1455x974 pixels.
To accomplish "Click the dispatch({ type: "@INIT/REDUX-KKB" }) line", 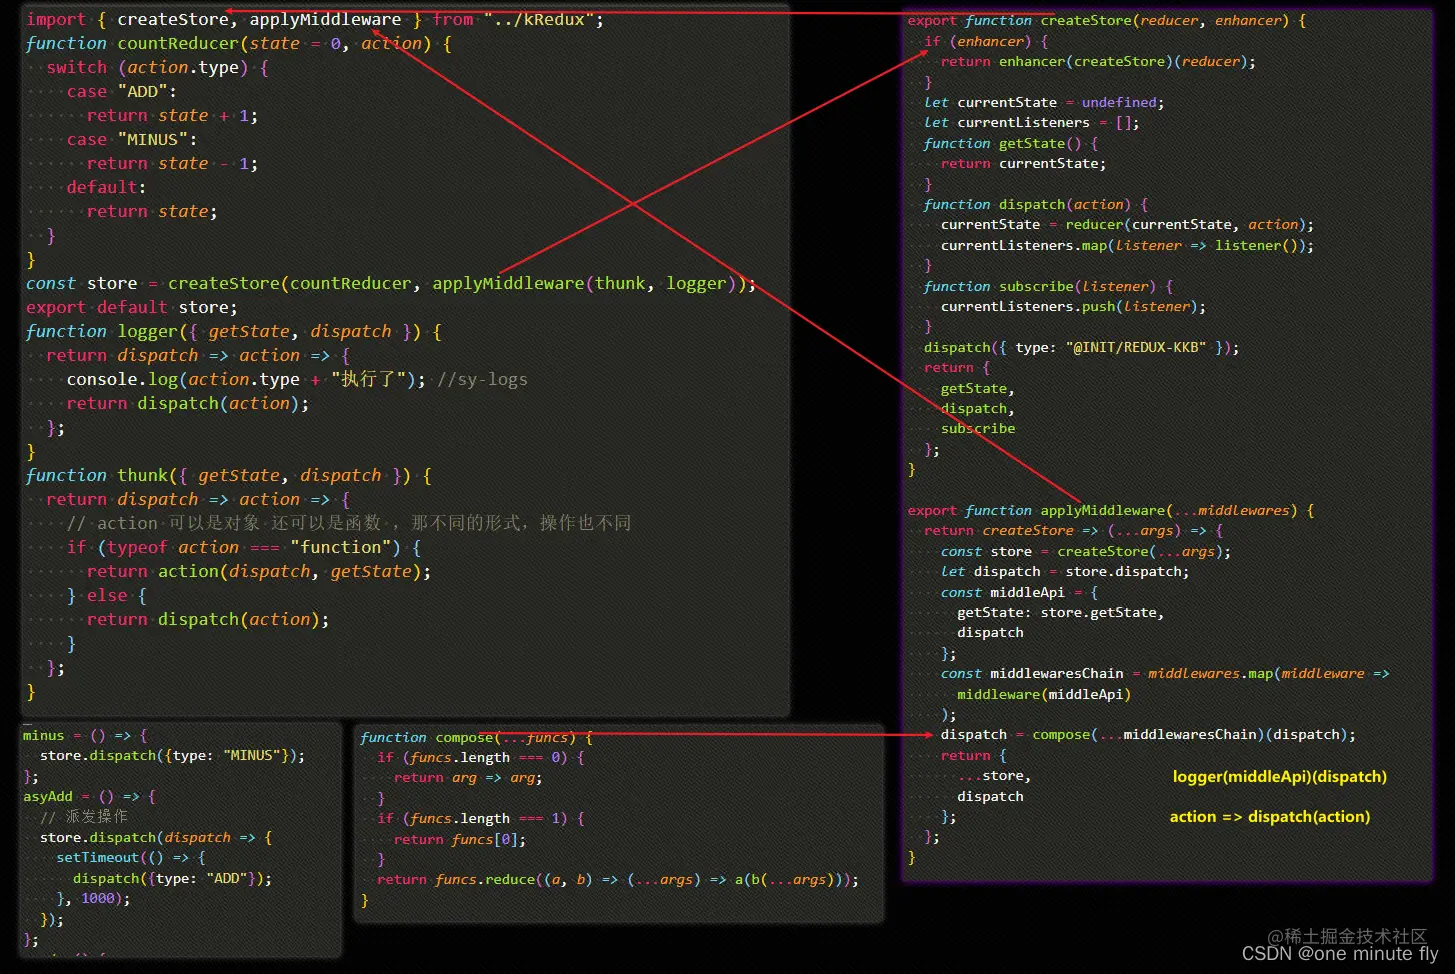I will pyautogui.click(x=1082, y=347).
